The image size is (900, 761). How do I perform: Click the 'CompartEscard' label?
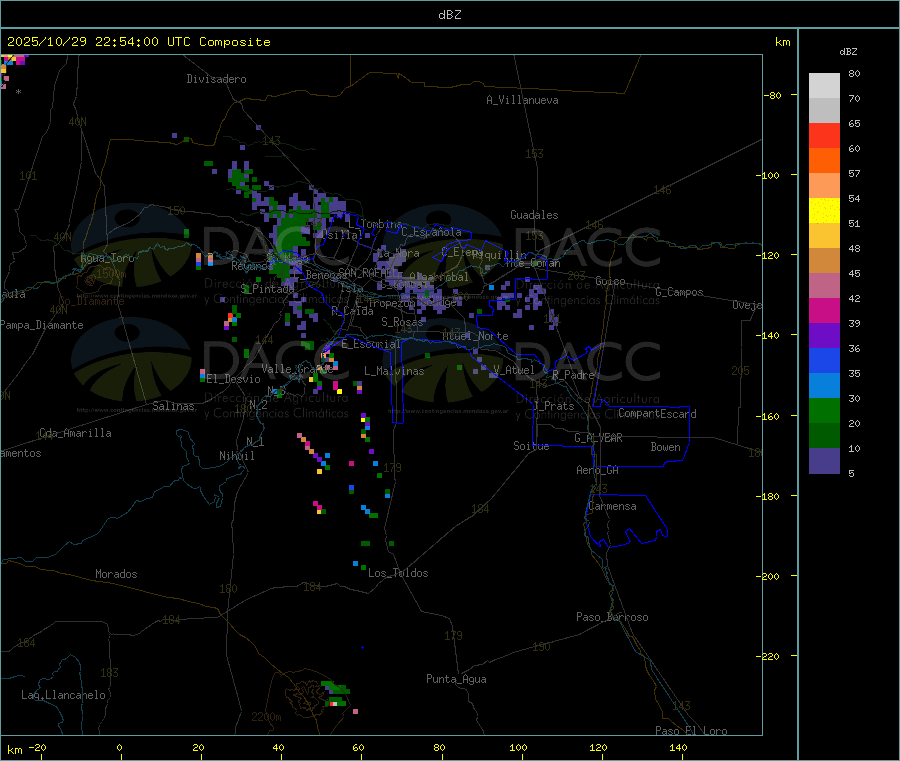click(x=657, y=414)
